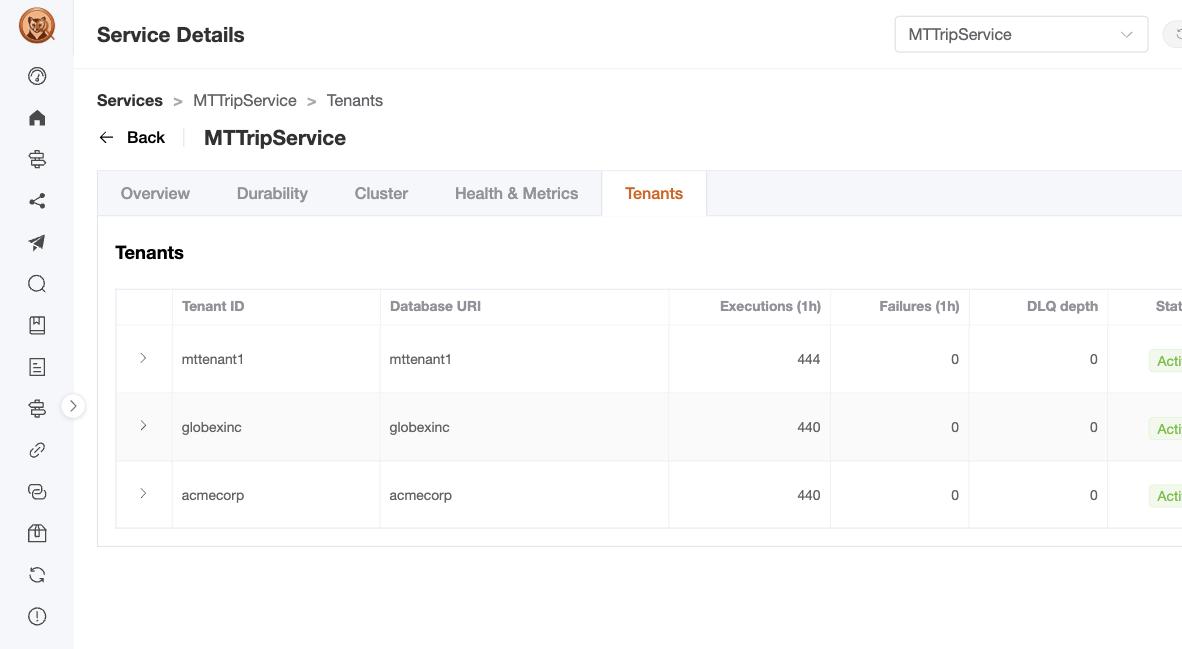The width and height of the screenshot is (1182, 649).
Task: Expand the globexinc row
Action: 143,426
